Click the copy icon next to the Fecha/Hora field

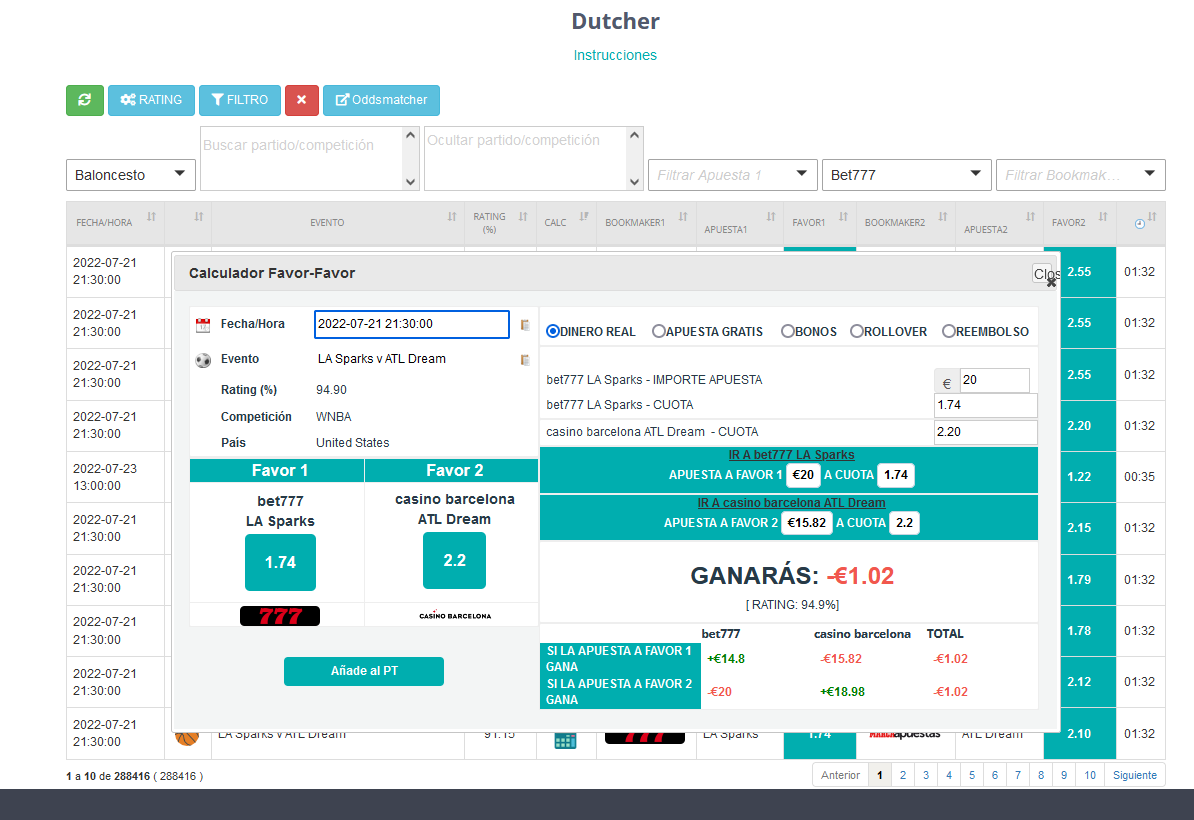525,325
